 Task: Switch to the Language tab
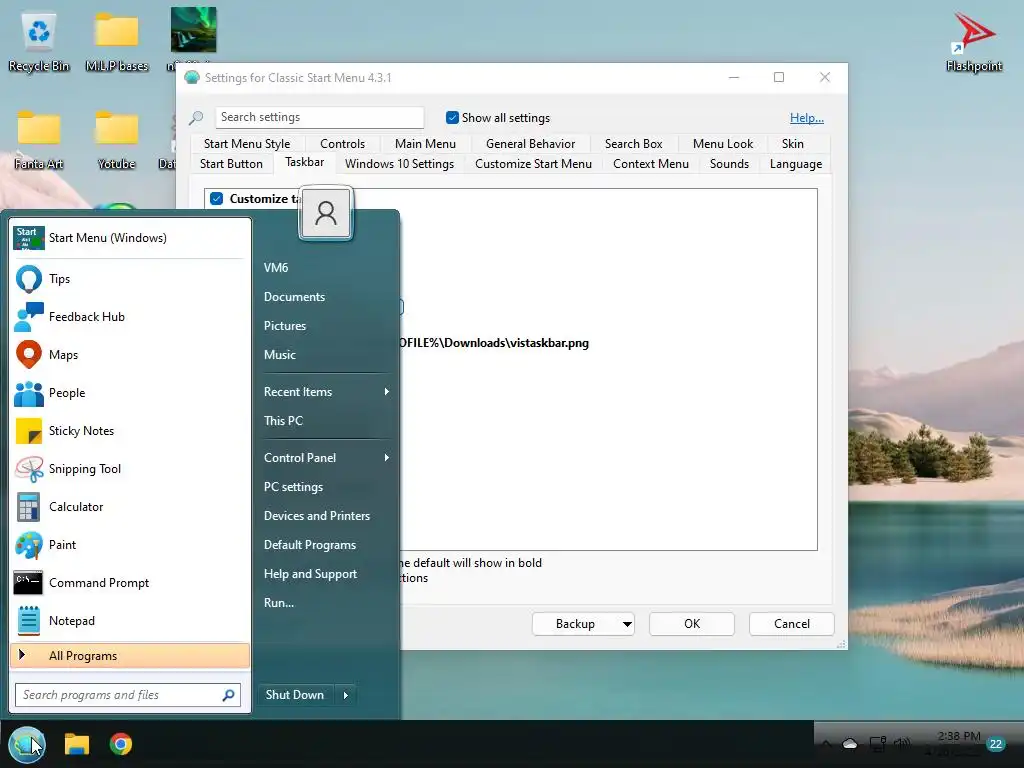(x=795, y=164)
